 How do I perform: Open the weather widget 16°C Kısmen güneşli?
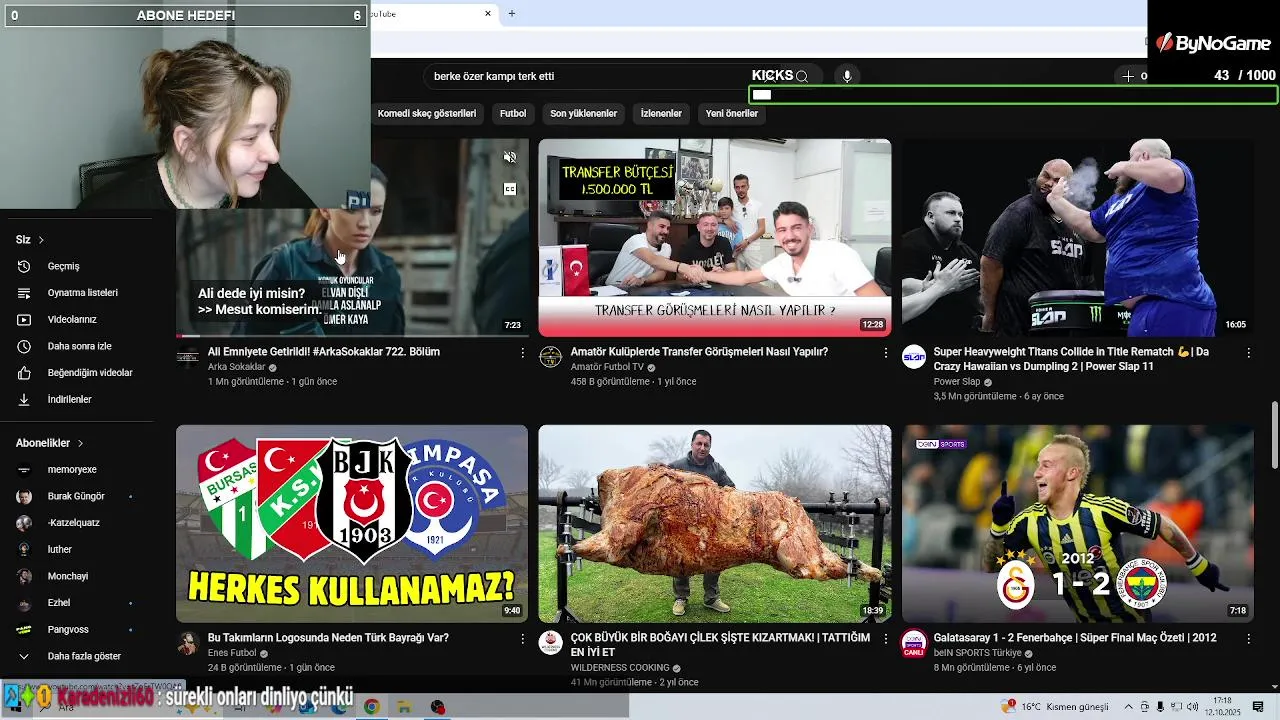point(1053,707)
